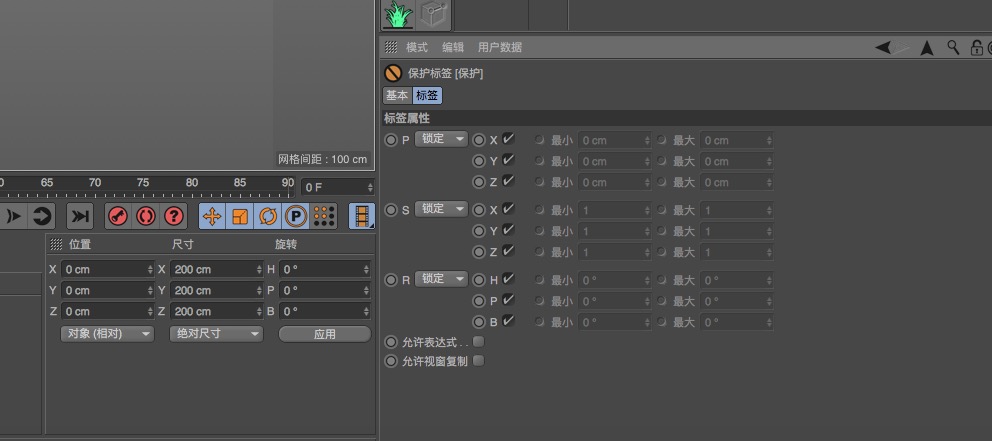Click the size Z field stepper arrows

tap(259, 311)
